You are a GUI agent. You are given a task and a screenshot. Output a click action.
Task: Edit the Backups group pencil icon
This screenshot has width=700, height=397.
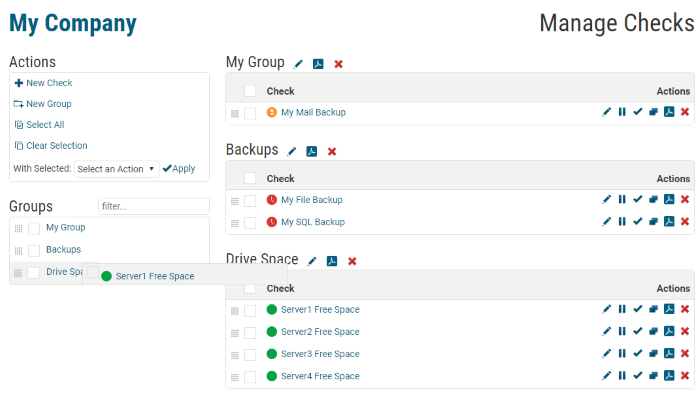(x=292, y=152)
